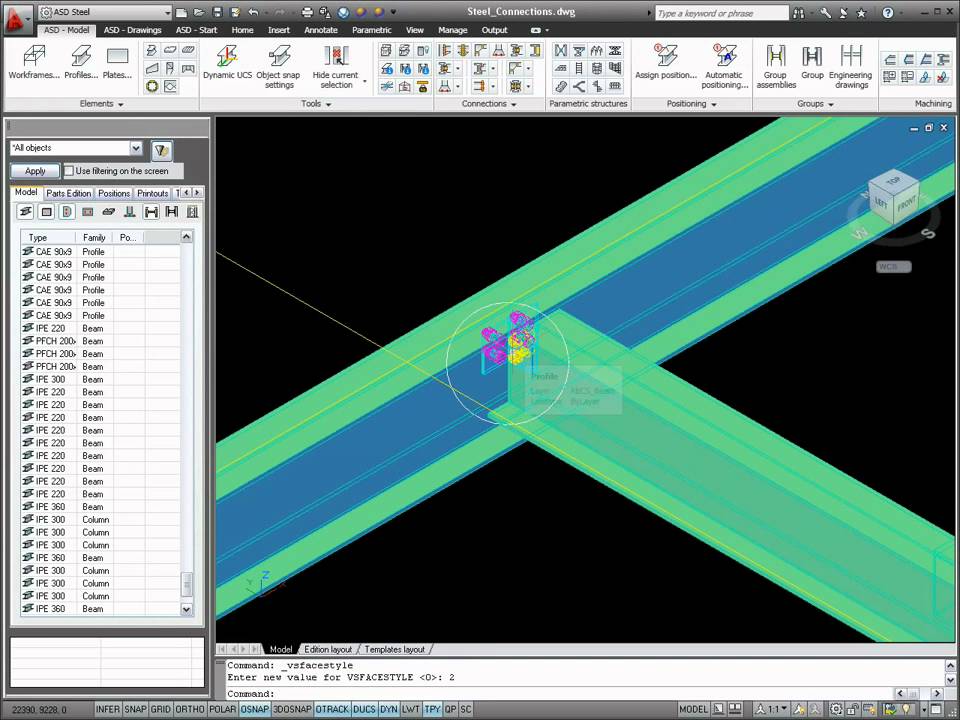Open the Plates tool
This screenshot has width=960, height=720.
117,62
